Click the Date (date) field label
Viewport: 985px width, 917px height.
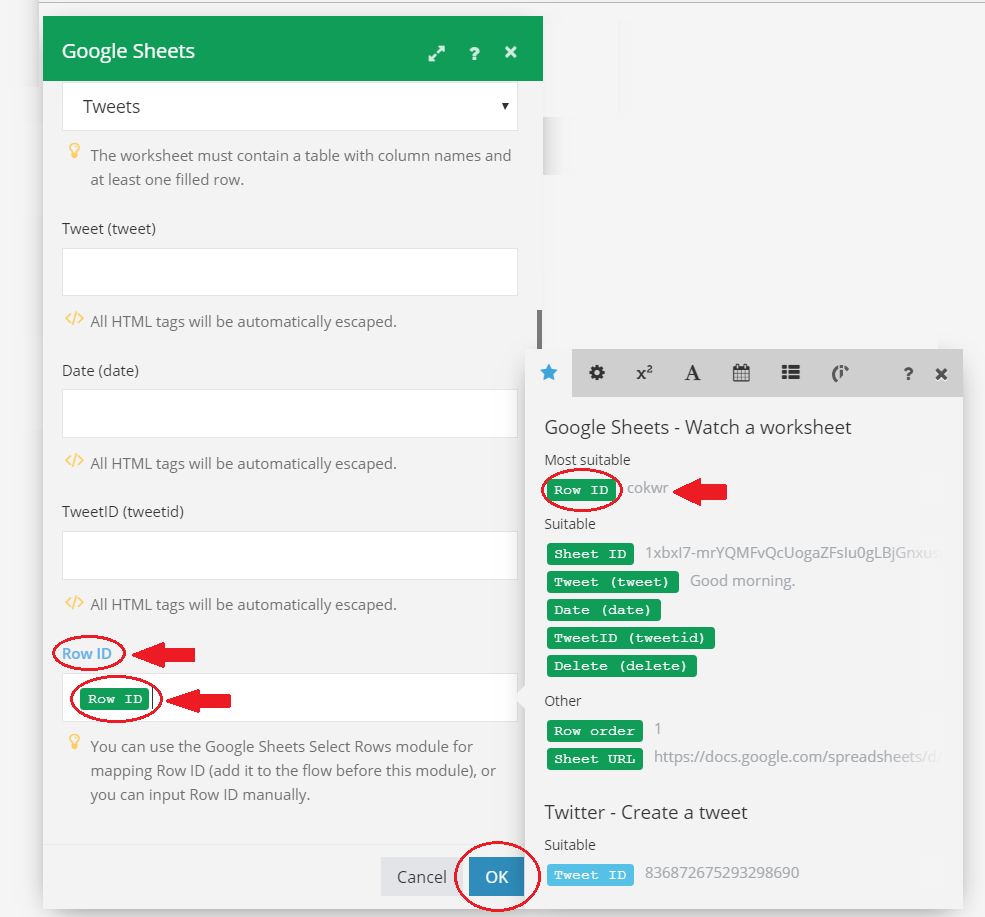click(101, 371)
